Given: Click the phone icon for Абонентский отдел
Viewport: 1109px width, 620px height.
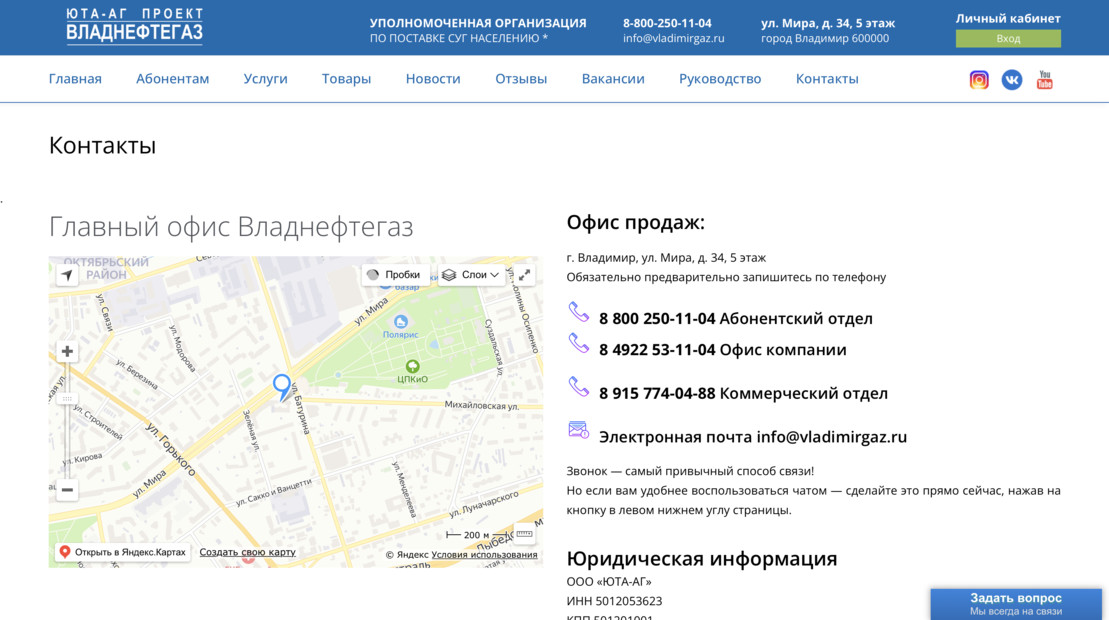Looking at the screenshot, I should (579, 312).
